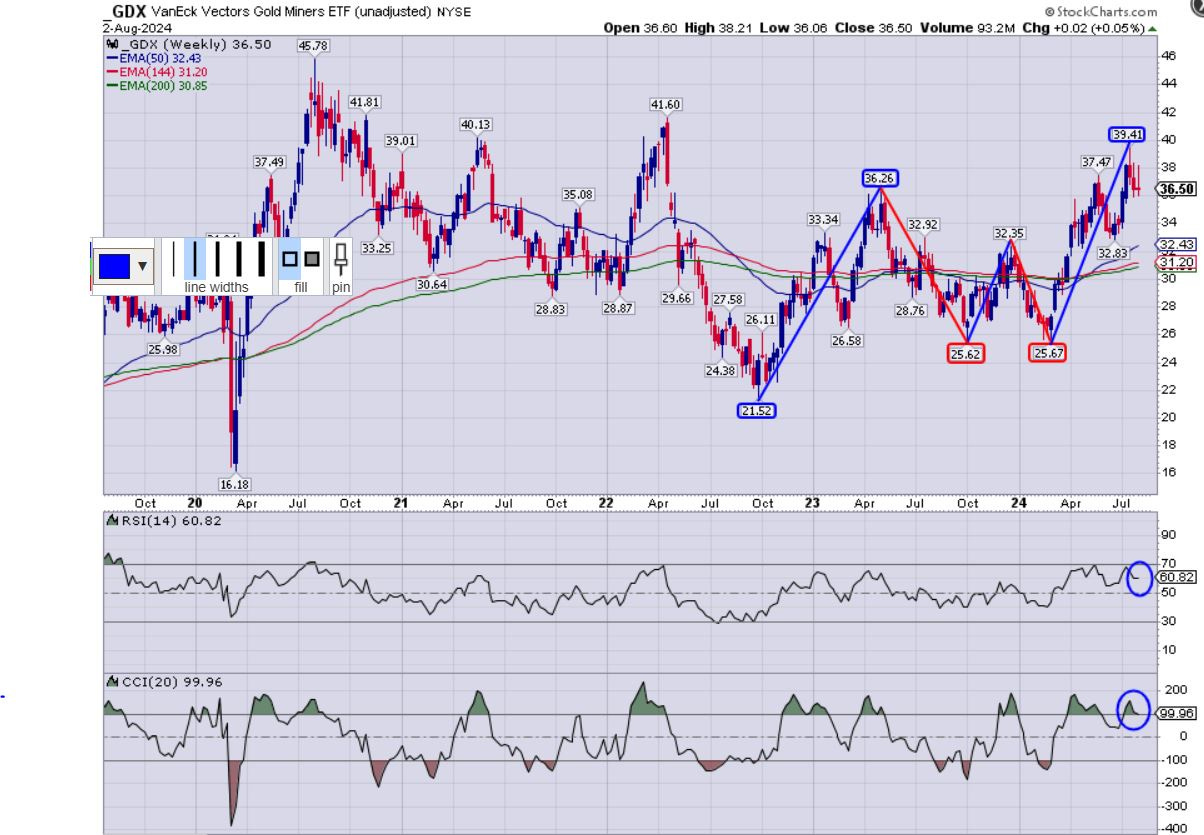Choose the hollow (unfilled) shape fill option
This screenshot has width=1204, height=835.
289,259
